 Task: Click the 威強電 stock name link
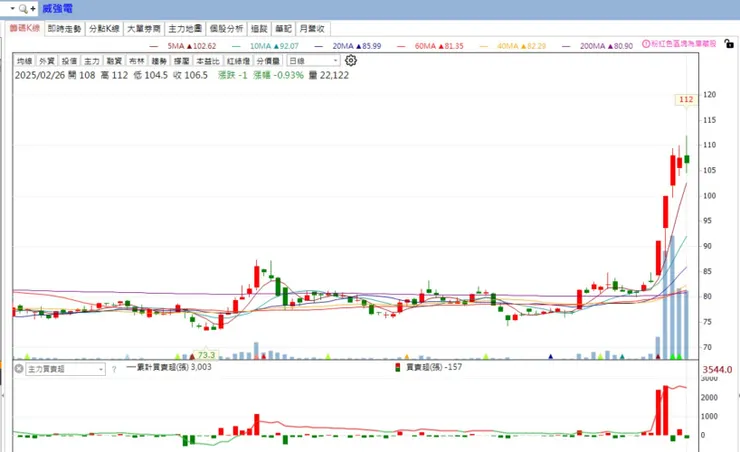pos(57,8)
